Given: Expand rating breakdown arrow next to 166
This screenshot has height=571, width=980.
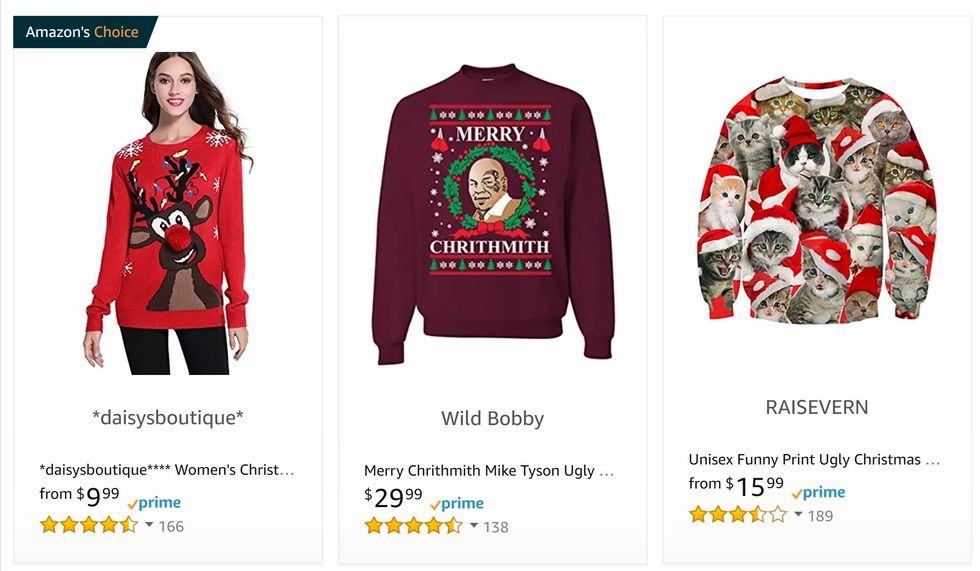Looking at the screenshot, I should [x=149, y=525].
